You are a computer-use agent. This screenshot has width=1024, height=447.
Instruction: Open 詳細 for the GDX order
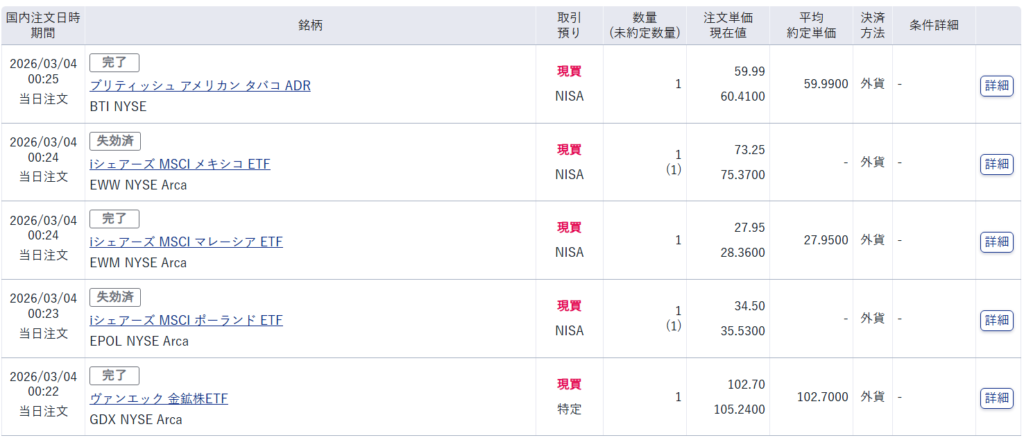pos(996,397)
